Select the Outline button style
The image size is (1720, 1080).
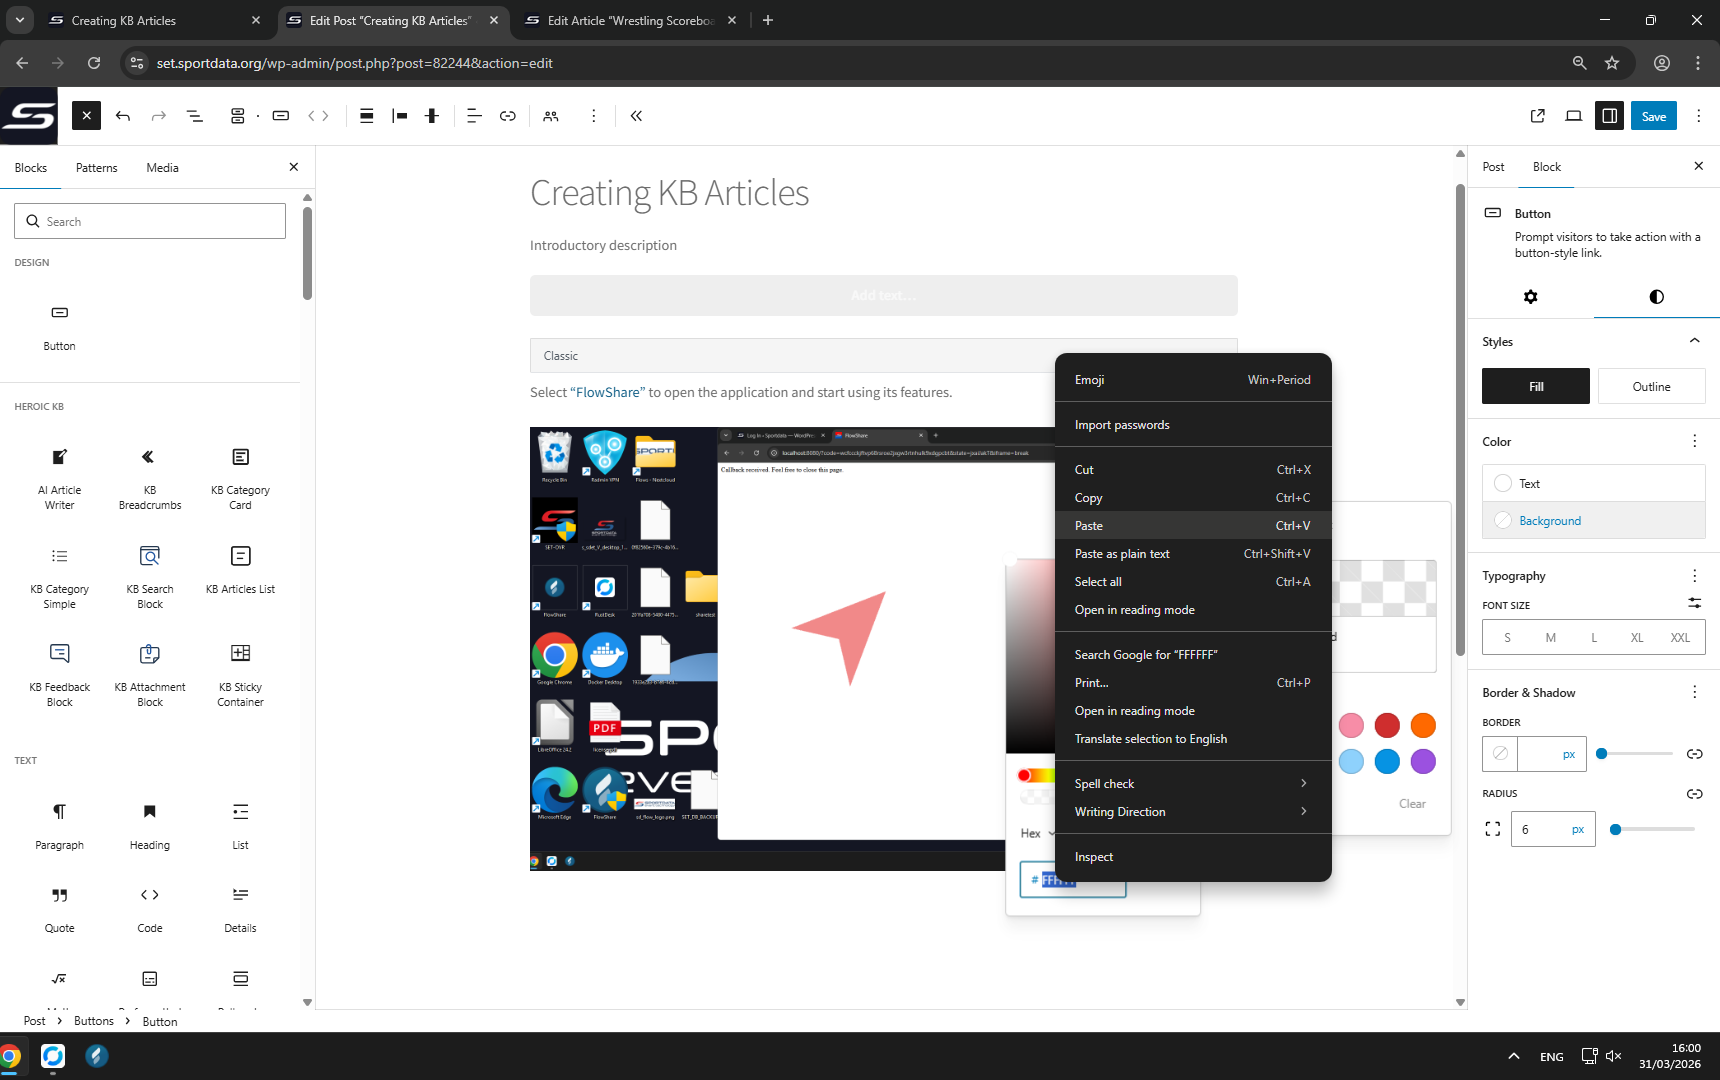point(1651,387)
